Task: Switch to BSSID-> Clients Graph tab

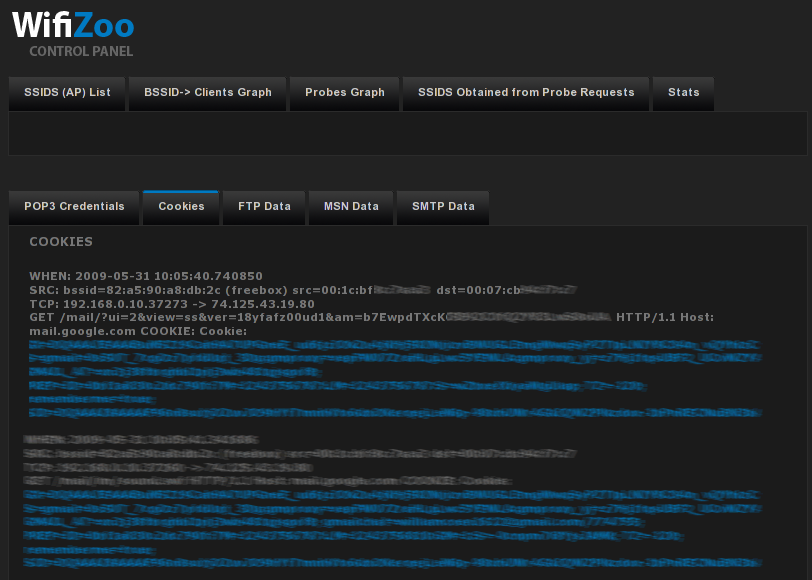Action: [207, 92]
